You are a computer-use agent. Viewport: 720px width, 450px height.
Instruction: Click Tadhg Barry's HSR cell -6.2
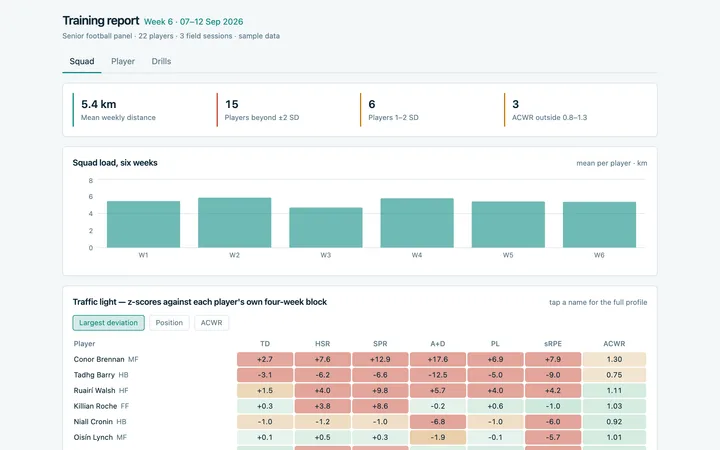[x=322, y=375]
